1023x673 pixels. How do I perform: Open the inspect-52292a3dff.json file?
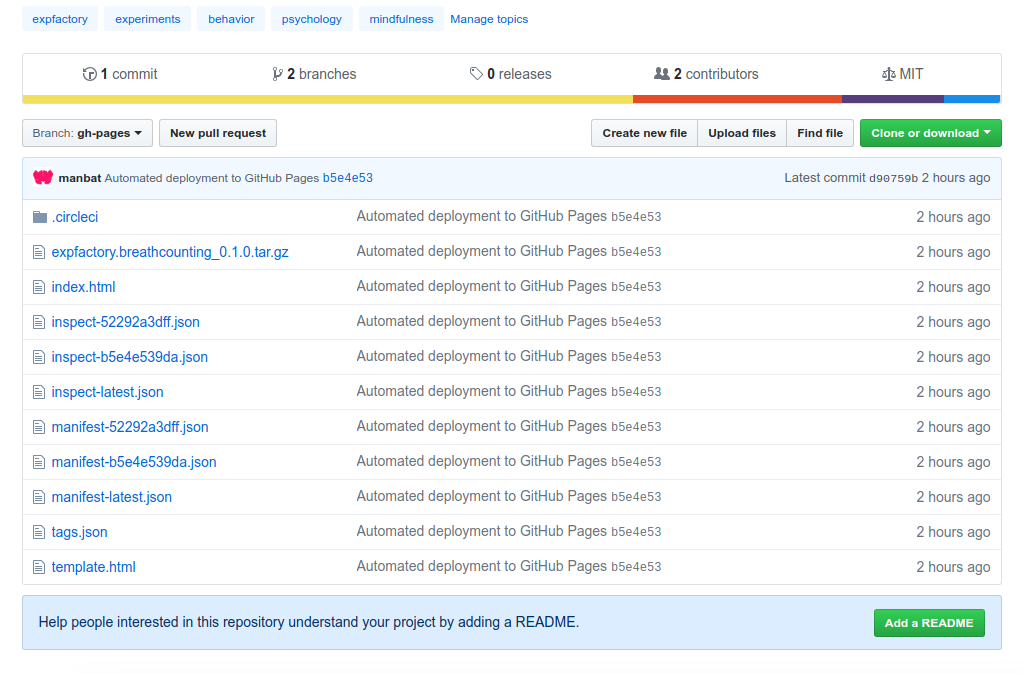tap(125, 322)
